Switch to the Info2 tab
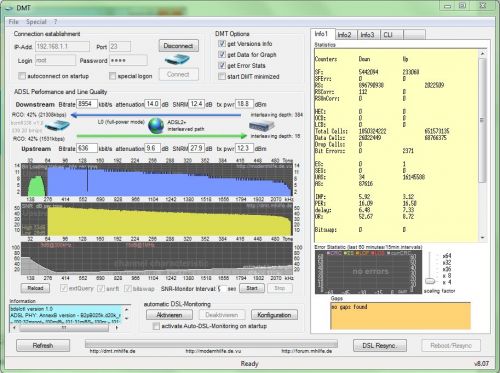Screen dimensions: 500x373 pos(345,35)
